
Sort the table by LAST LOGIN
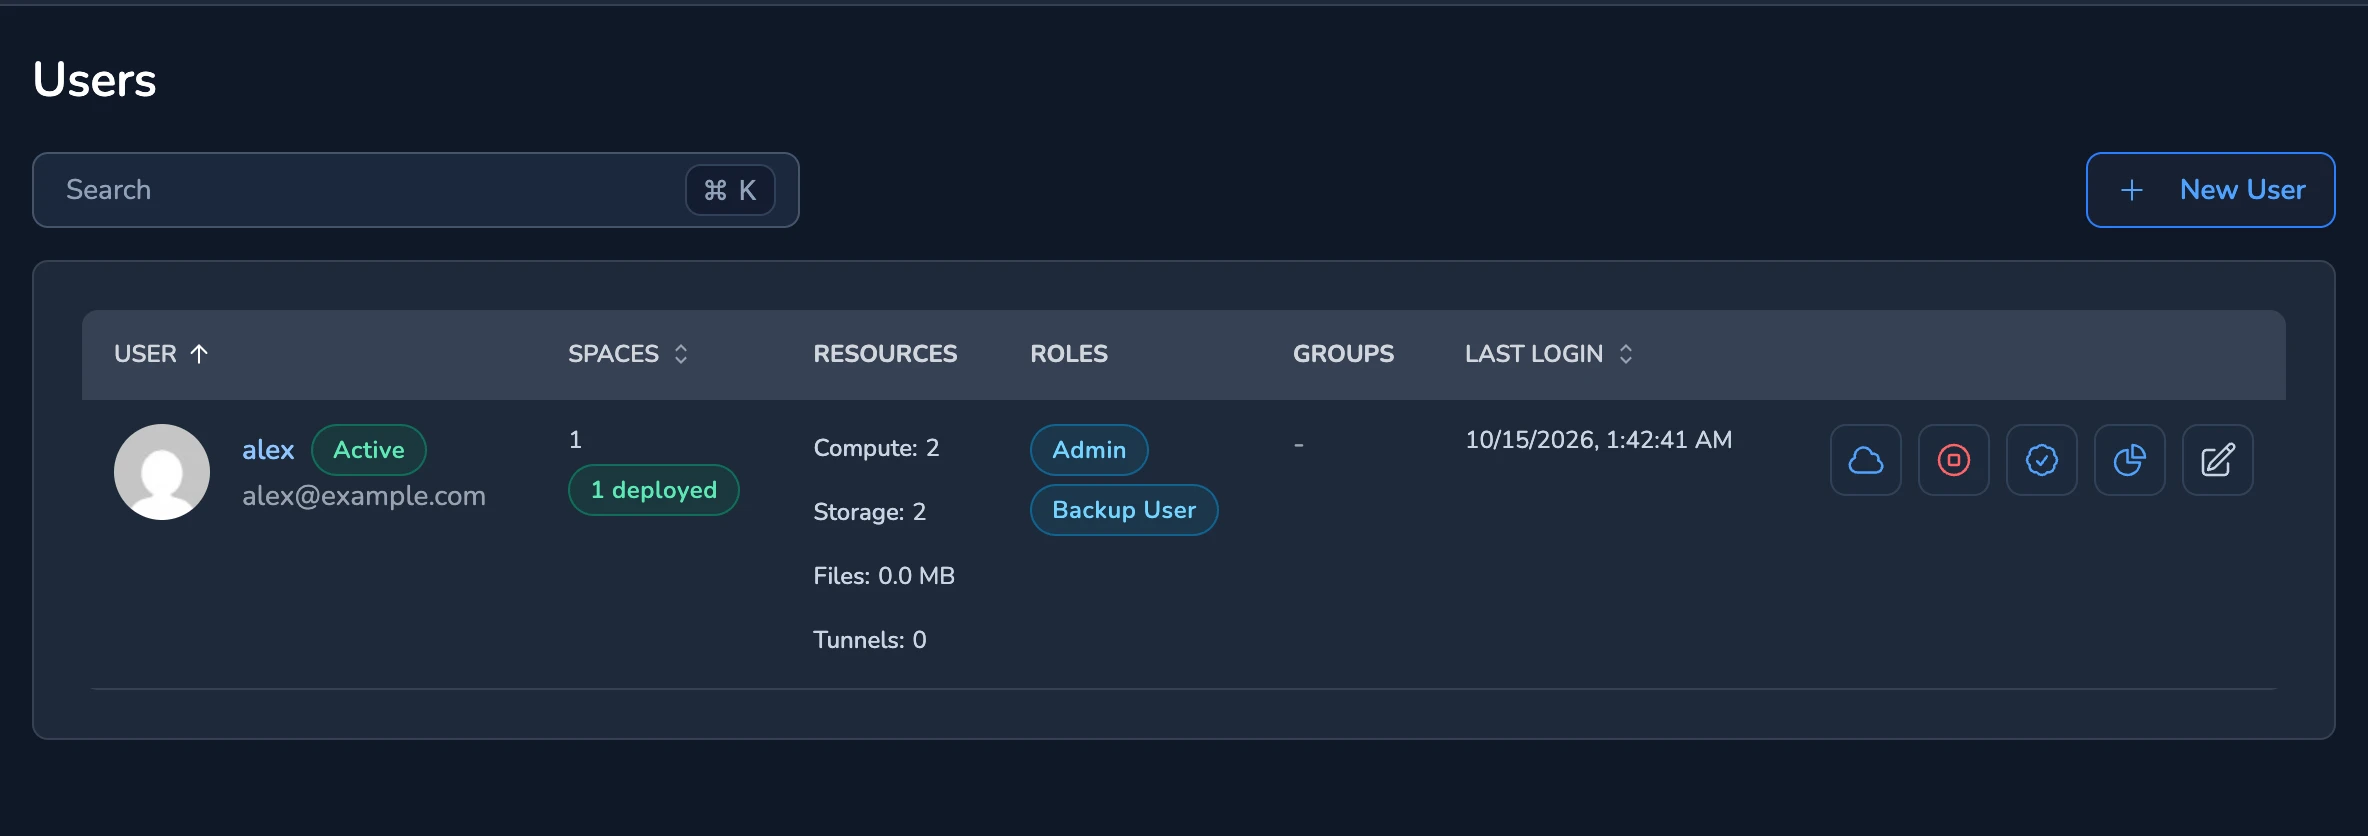(1549, 354)
